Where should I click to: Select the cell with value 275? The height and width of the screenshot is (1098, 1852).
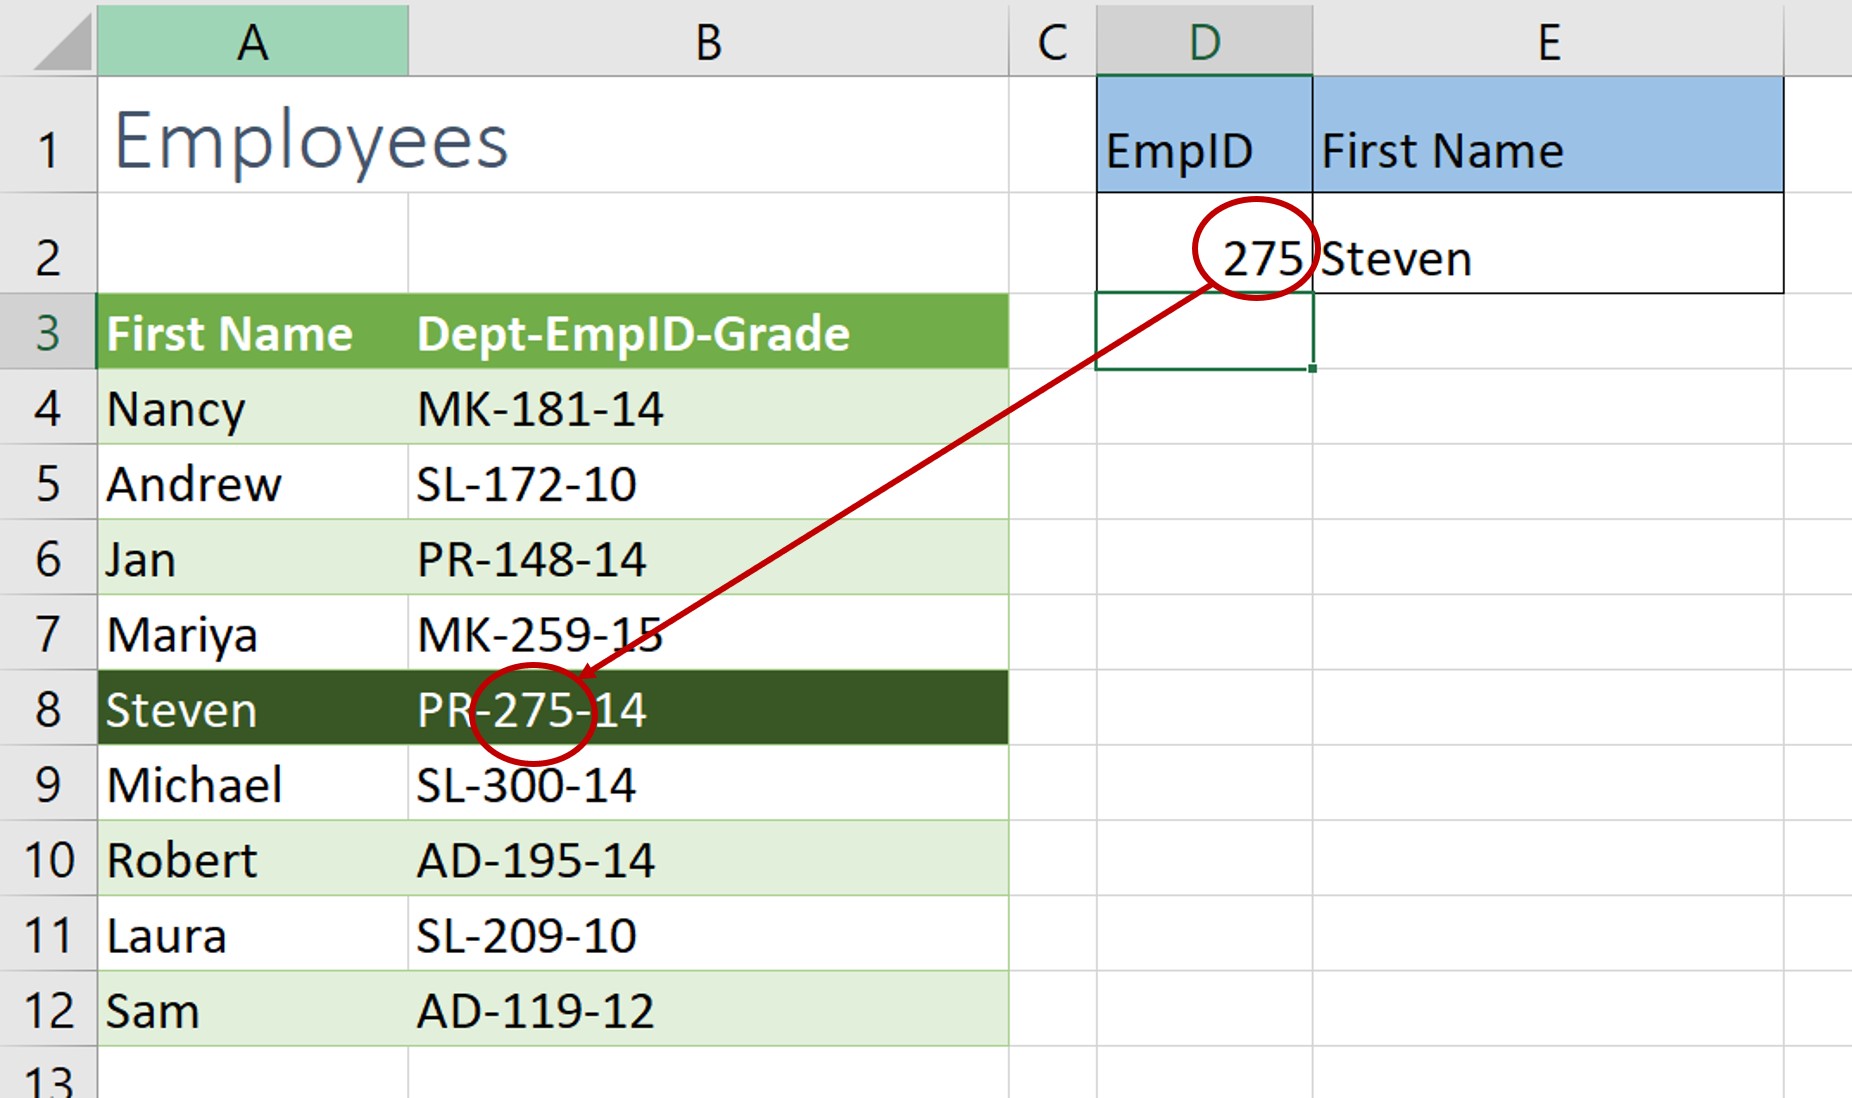click(x=1204, y=243)
